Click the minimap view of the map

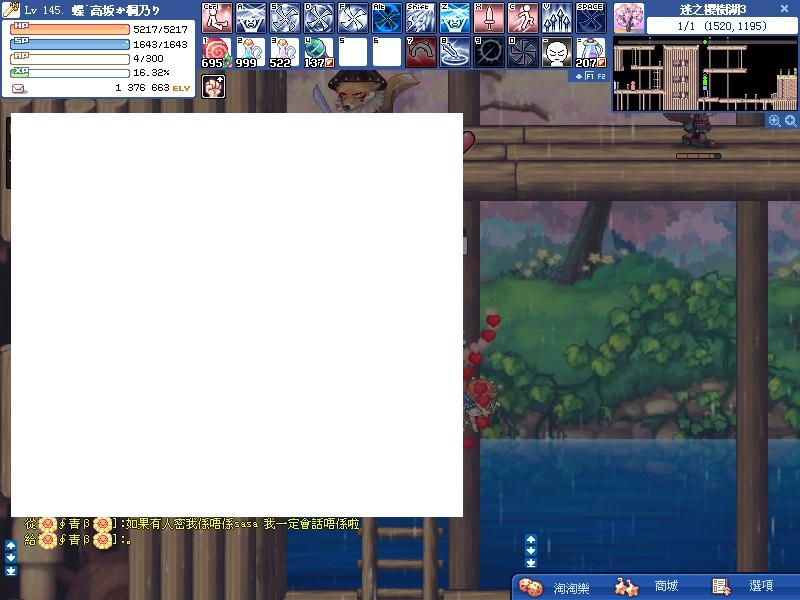click(x=705, y=75)
